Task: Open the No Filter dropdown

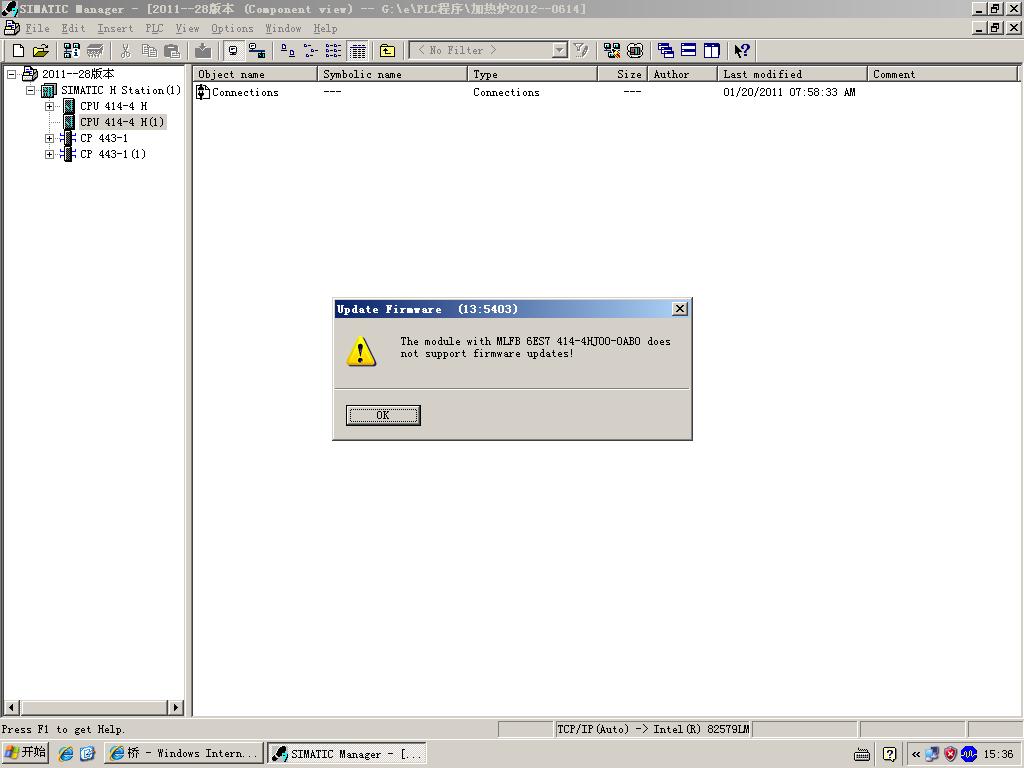Action: [x=560, y=50]
